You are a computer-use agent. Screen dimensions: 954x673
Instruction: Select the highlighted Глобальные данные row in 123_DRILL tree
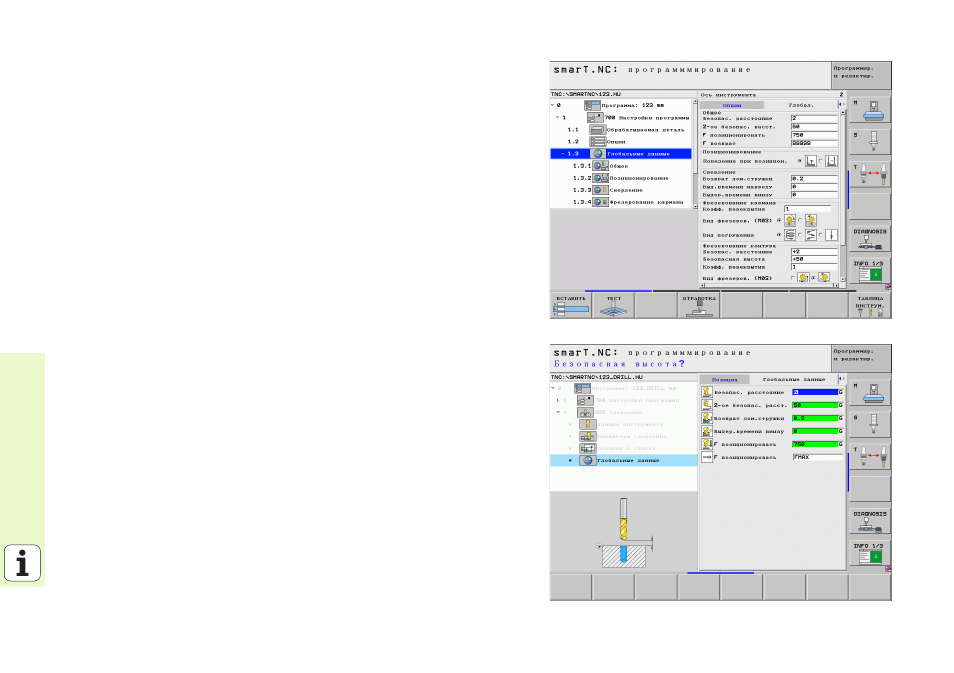click(x=624, y=460)
